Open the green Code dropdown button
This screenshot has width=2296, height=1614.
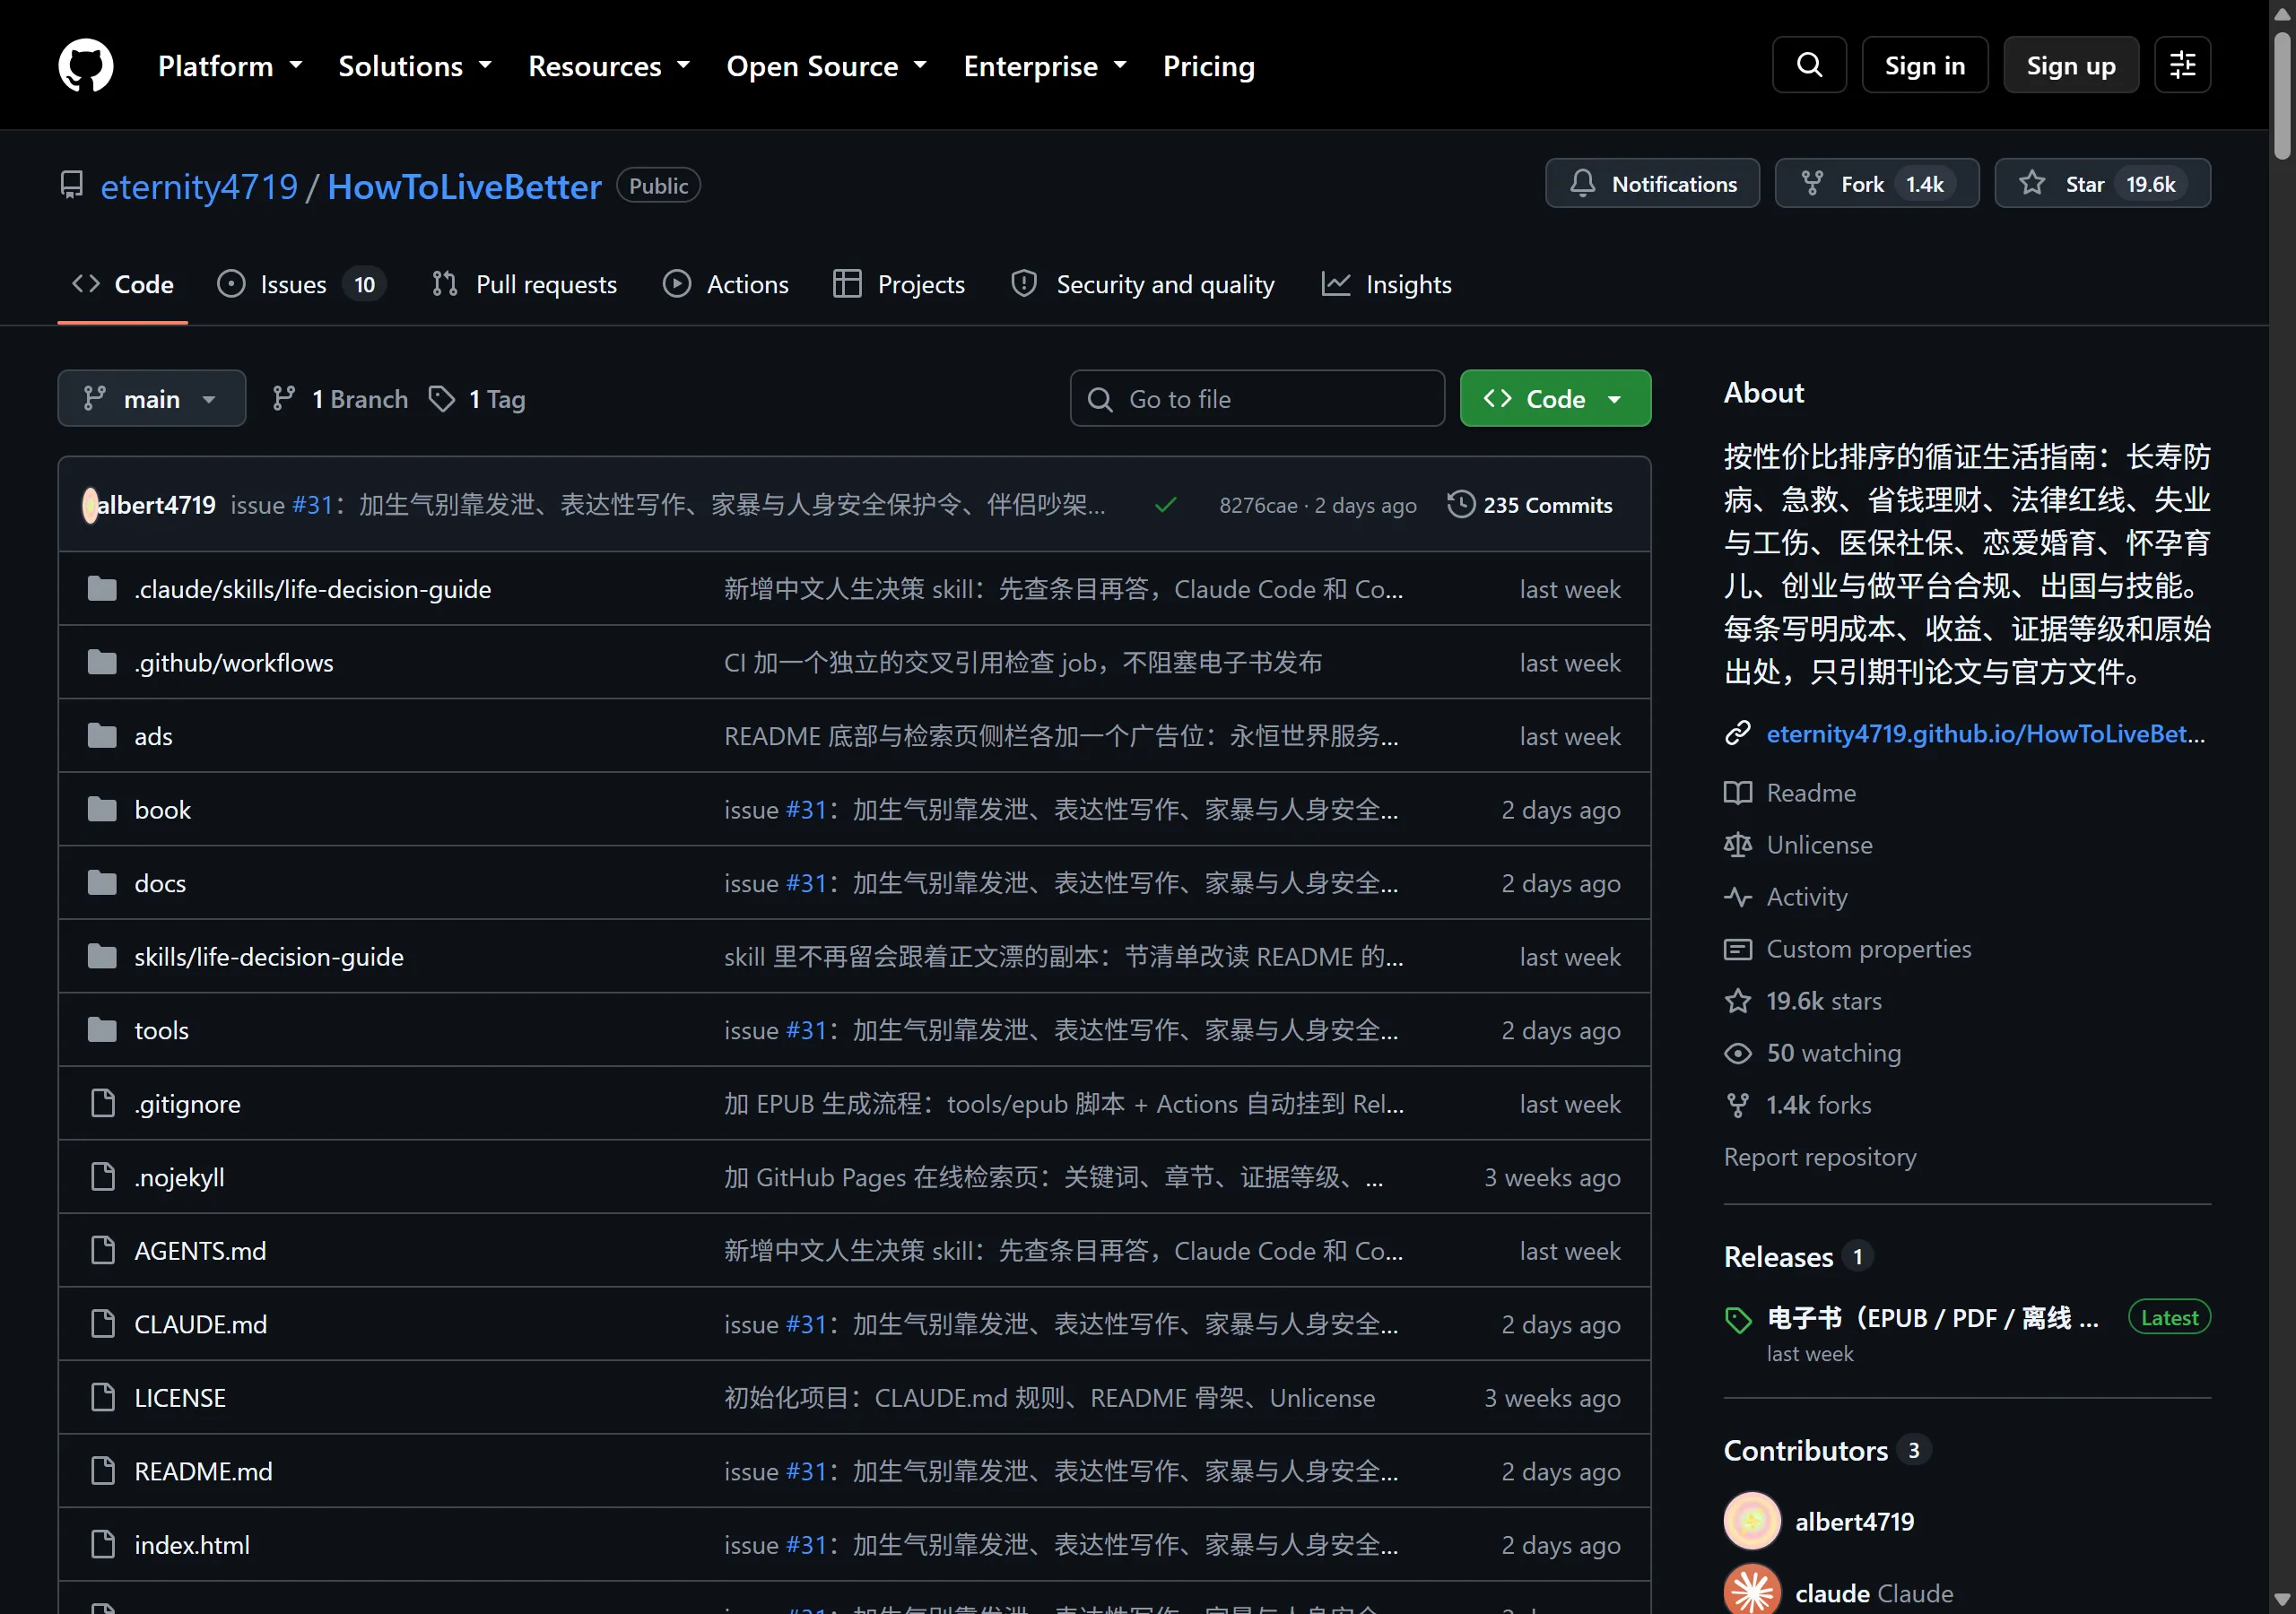1555,399
